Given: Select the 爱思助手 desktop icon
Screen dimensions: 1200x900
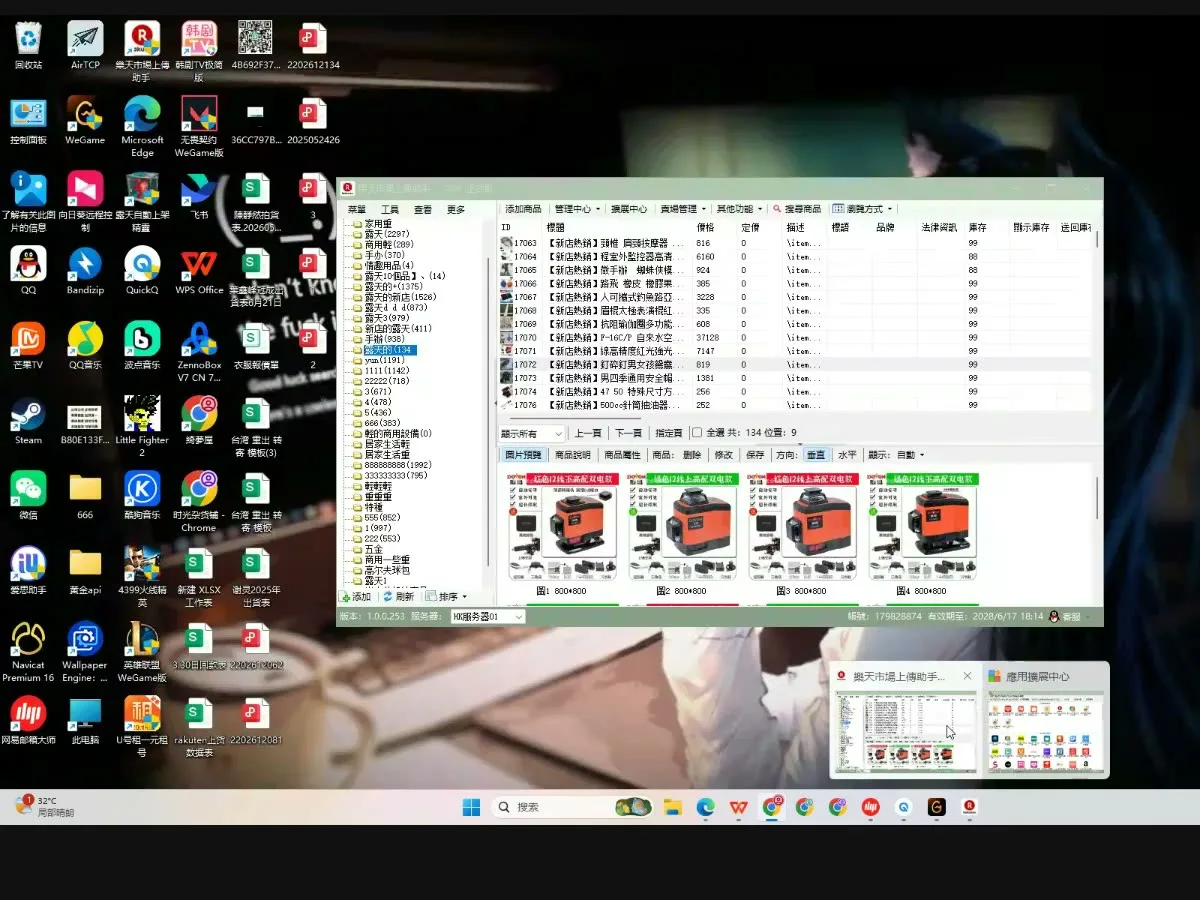Looking at the screenshot, I should pos(28,571).
